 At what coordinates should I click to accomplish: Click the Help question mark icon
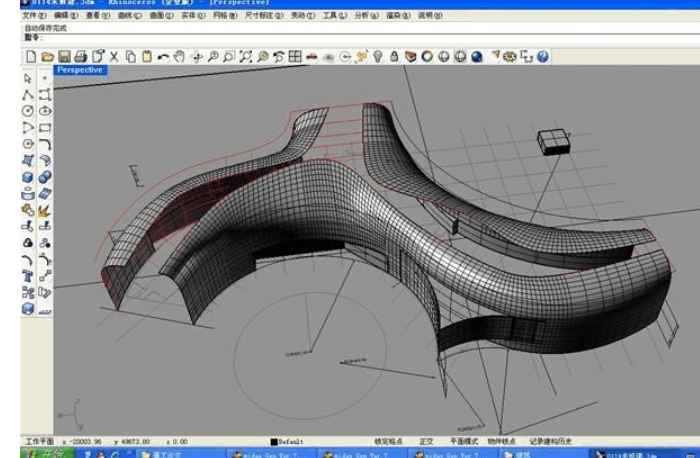[542, 58]
